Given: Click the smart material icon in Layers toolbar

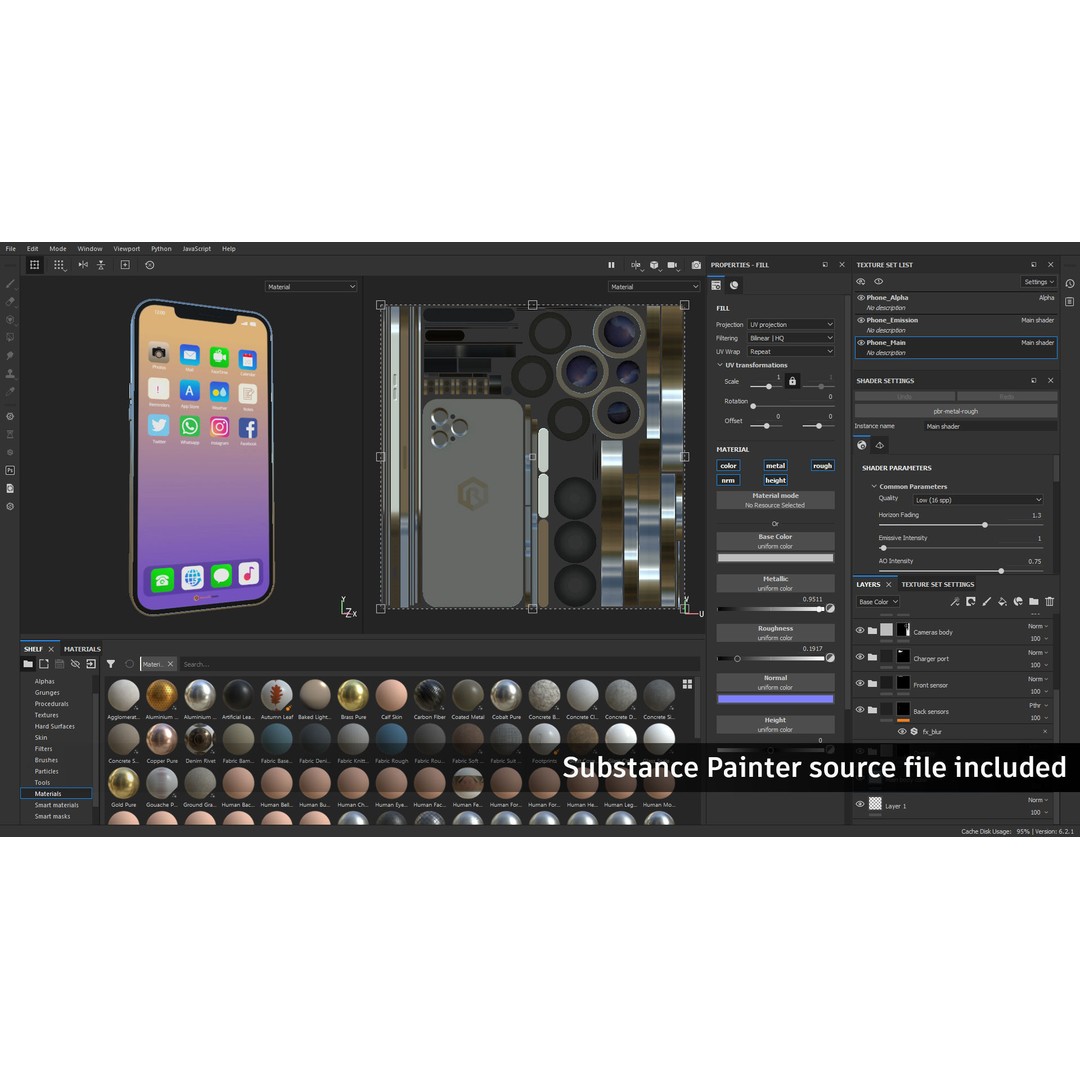Looking at the screenshot, I should [1018, 602].
